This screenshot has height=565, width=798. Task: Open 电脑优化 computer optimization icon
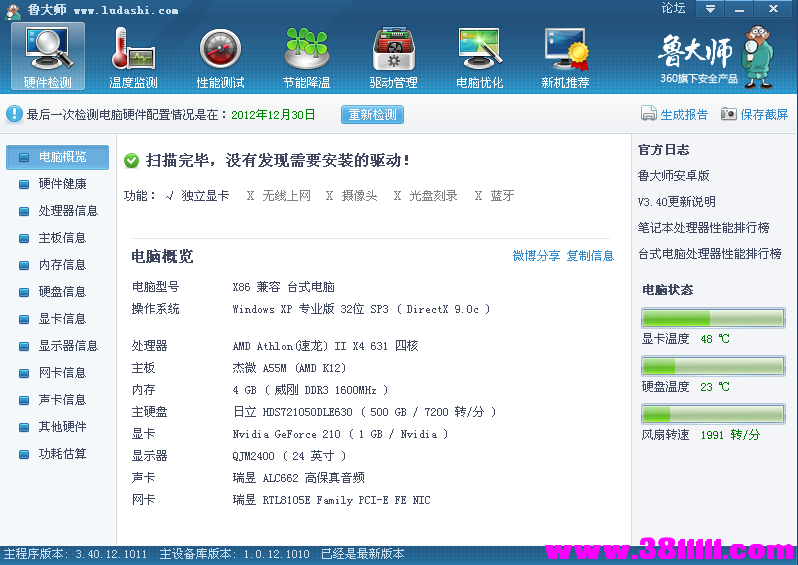pos(479,56)
